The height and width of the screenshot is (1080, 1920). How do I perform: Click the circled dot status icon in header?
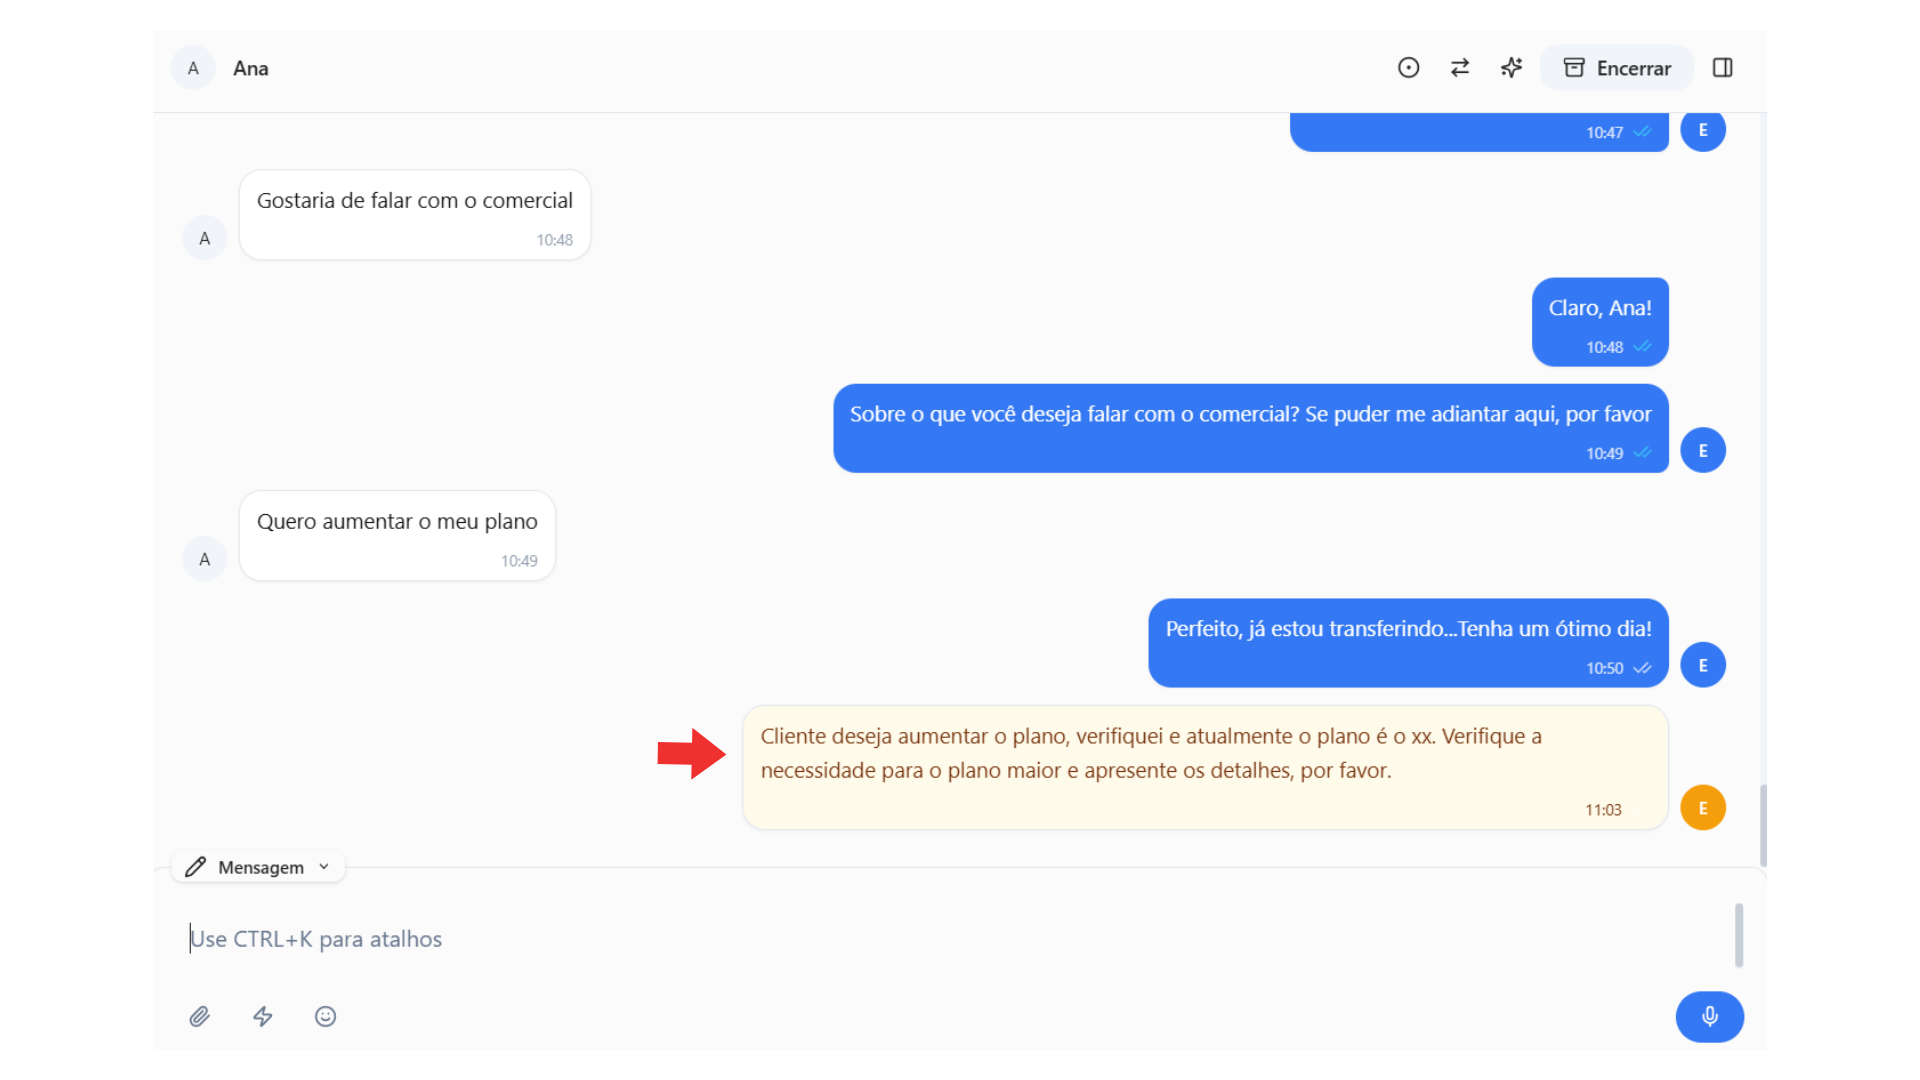(1408, 68)
